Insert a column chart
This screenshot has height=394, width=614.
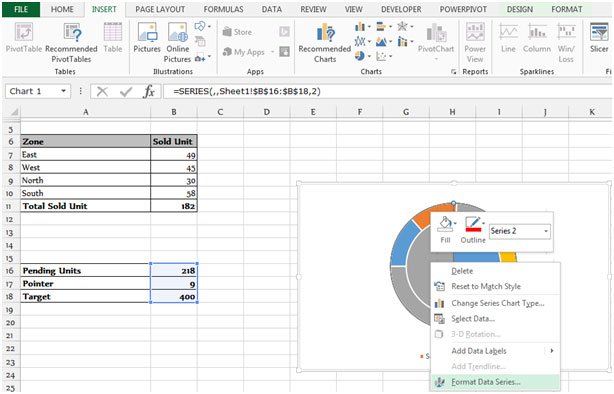coord(363,27)
